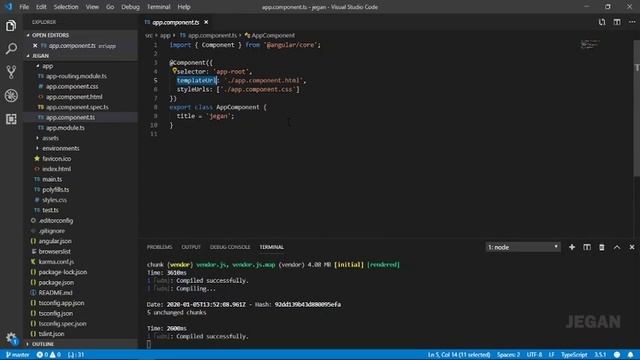The height and width of the screenshot is (360, 640).
Task: Open the Extensions view
Action: (x=11, y=119)
